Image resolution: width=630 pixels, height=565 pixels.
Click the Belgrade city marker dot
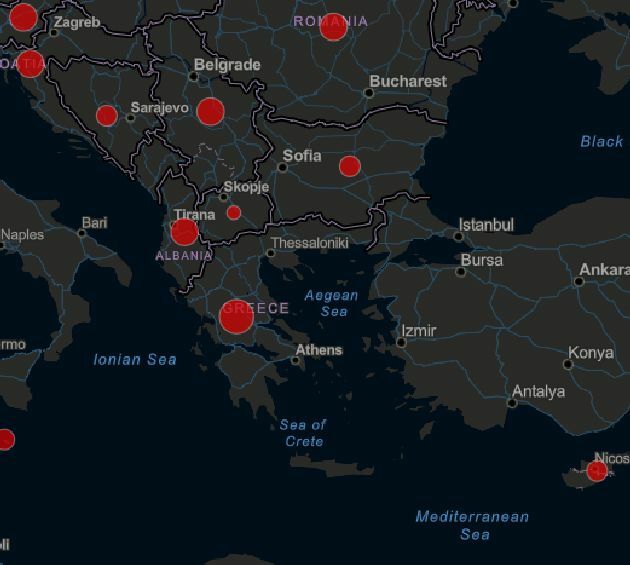tap(193, 76)
